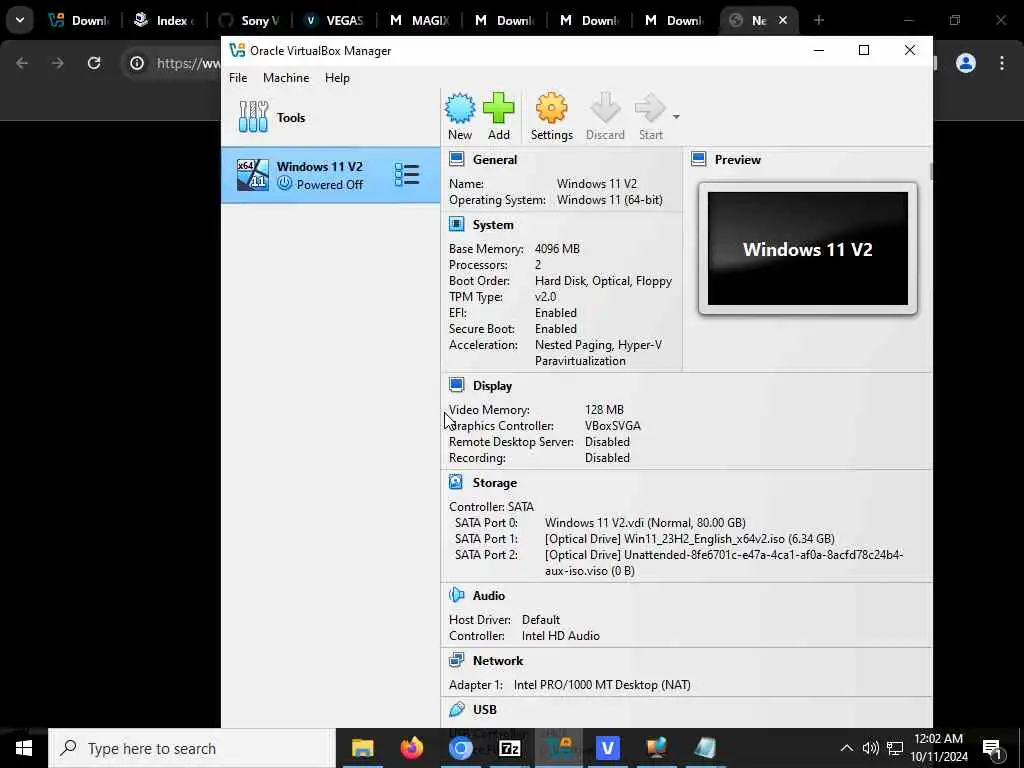
Task: Click Video Memory value 128 MB
Action: (604, 409)
